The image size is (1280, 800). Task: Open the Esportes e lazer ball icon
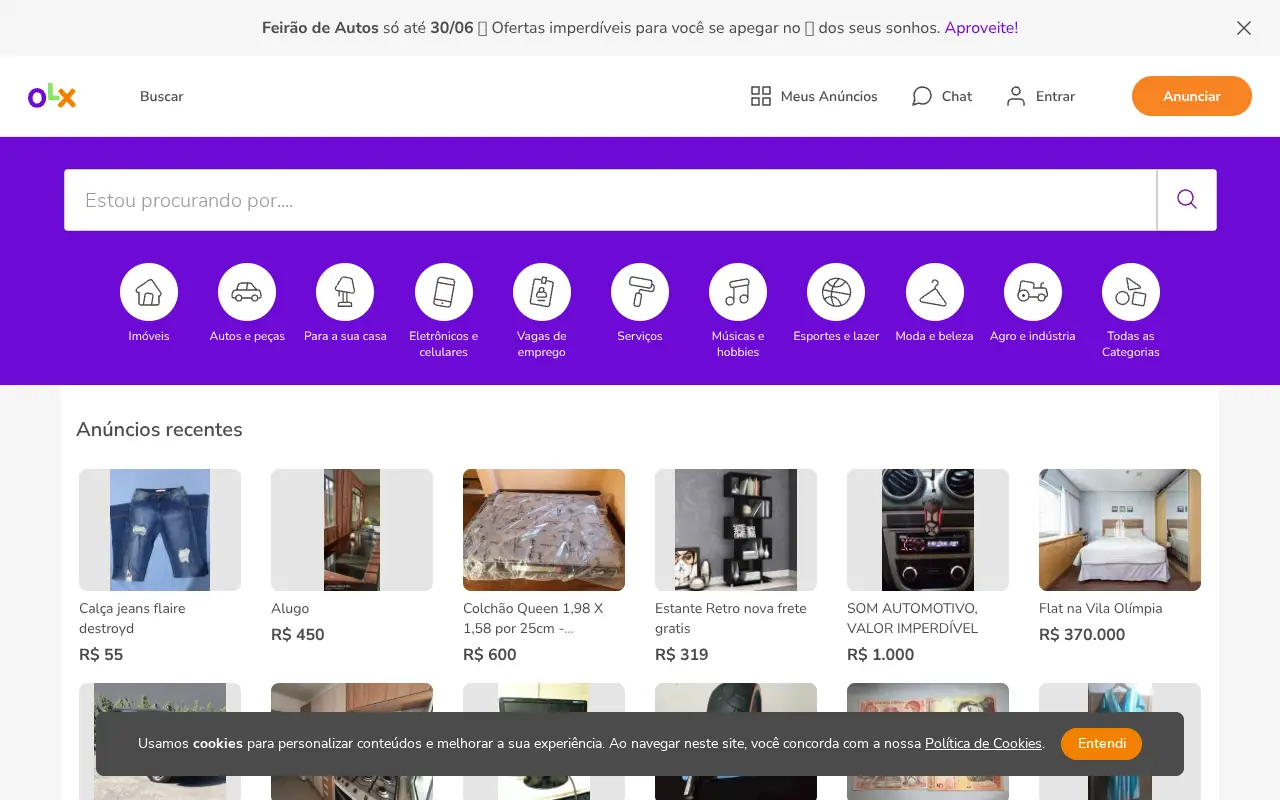(x=836, y=292)
